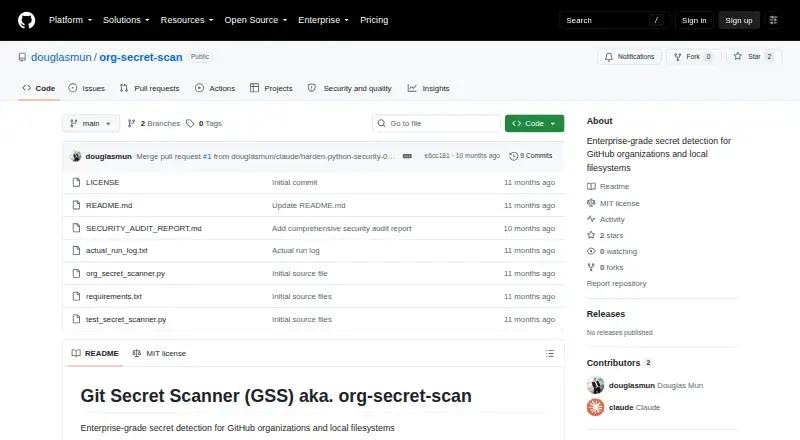800x440 pixels.
Task: View 0 watching link in sidebar
Action: (612, 252)
